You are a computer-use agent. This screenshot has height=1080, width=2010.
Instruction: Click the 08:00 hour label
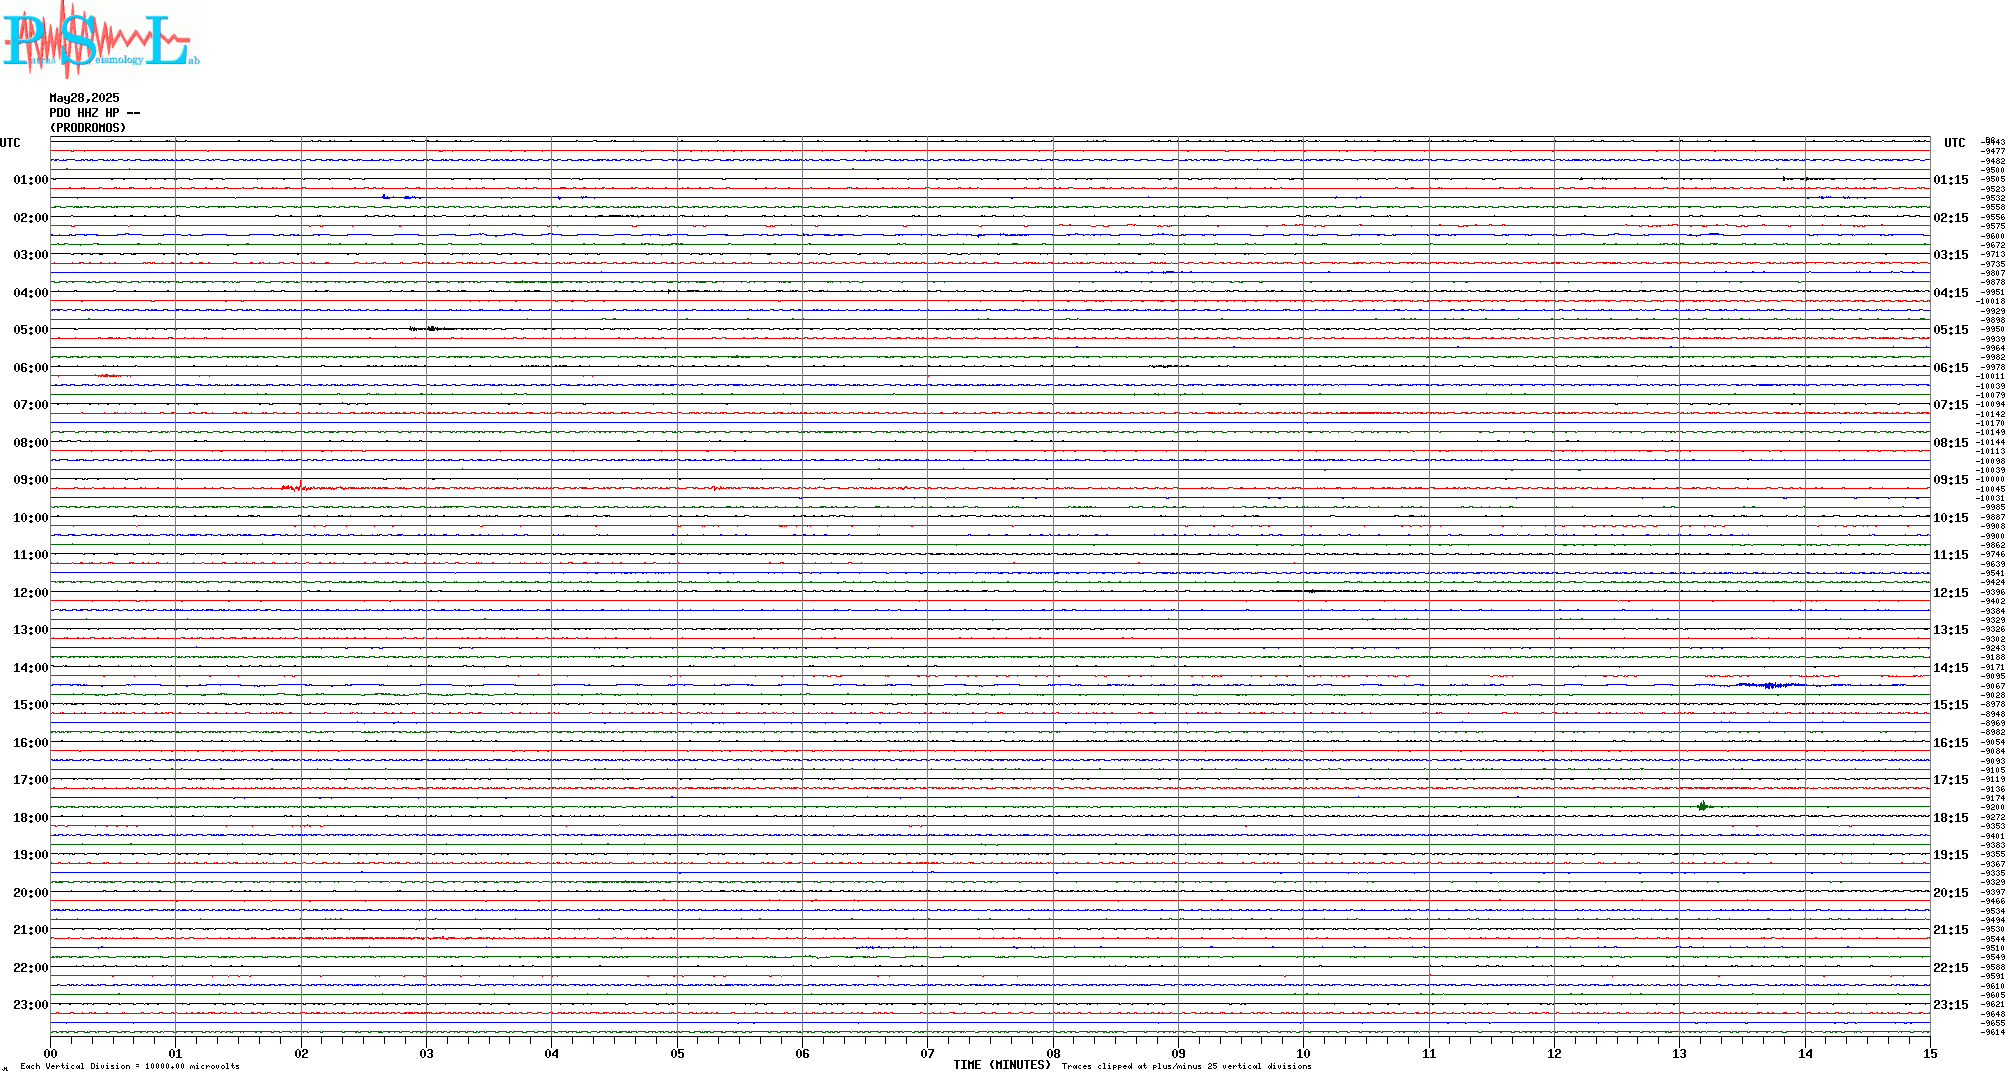point(30,443)
